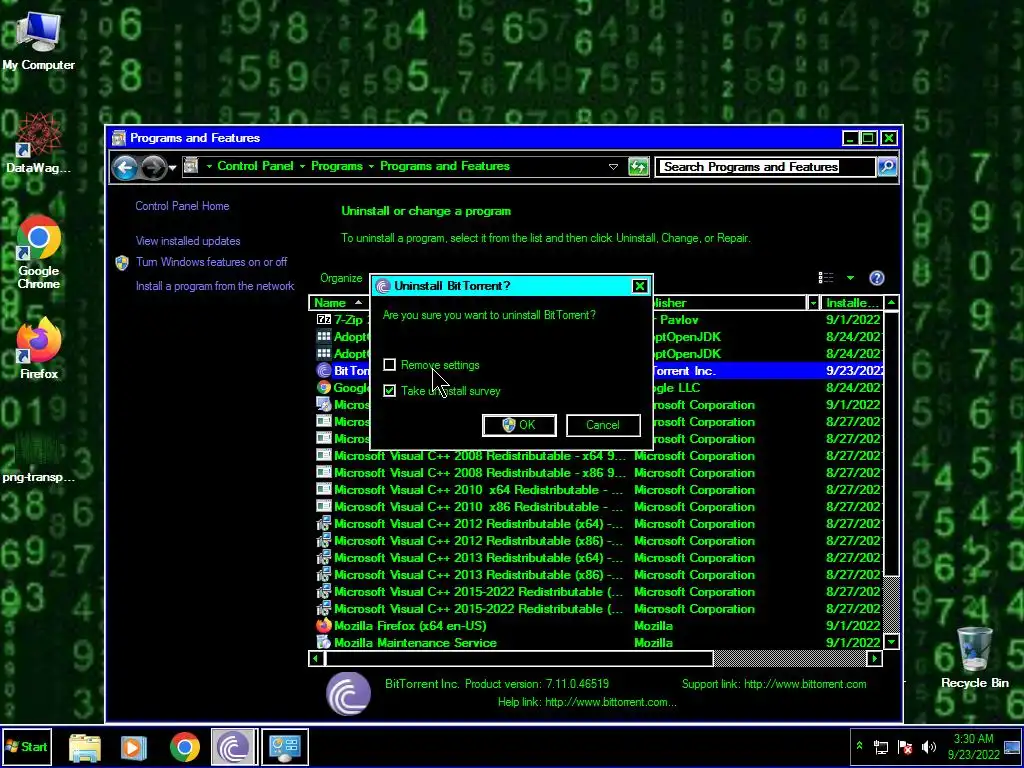The width and height of the screenshot is (1024, 768).
Task: Switch to BitTorrent taskbar button
Action: pos(234,746)
